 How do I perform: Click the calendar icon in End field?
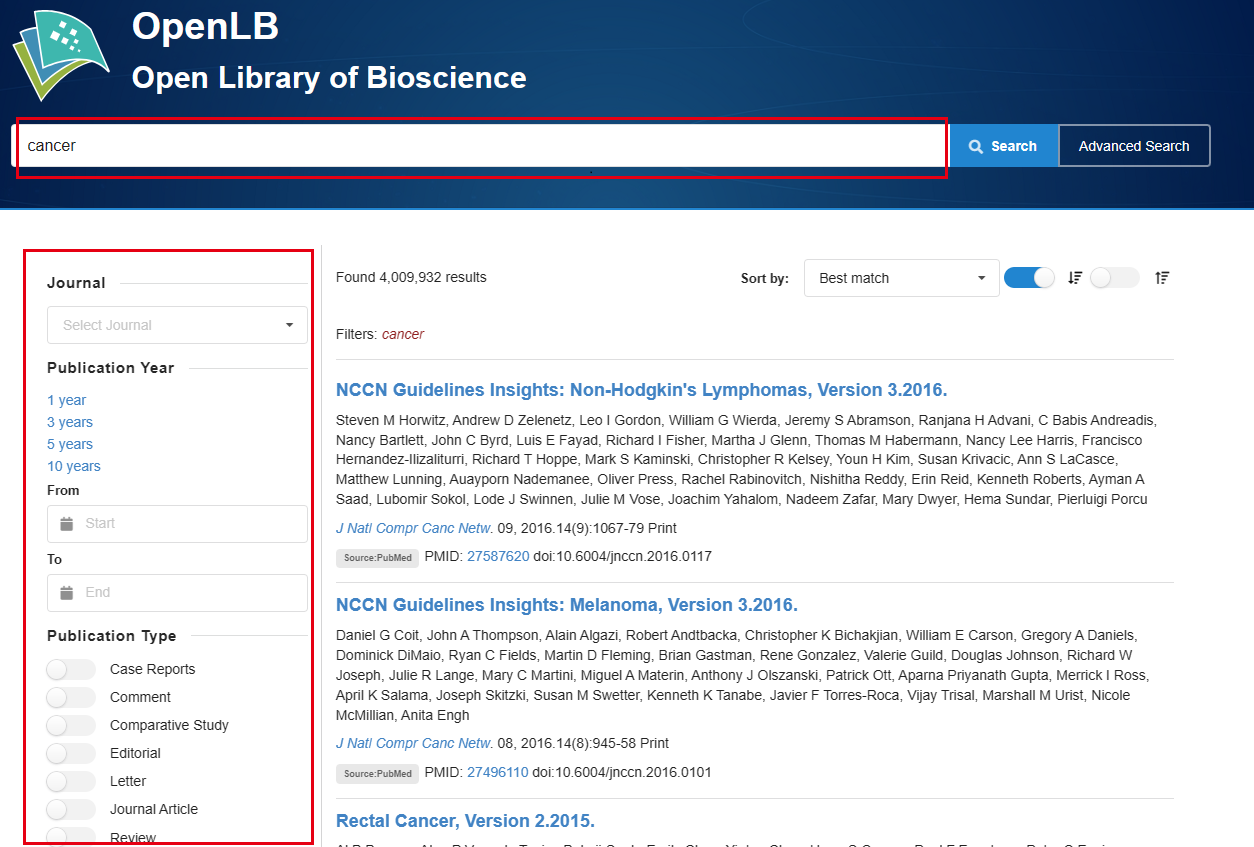tap(67, 593)
